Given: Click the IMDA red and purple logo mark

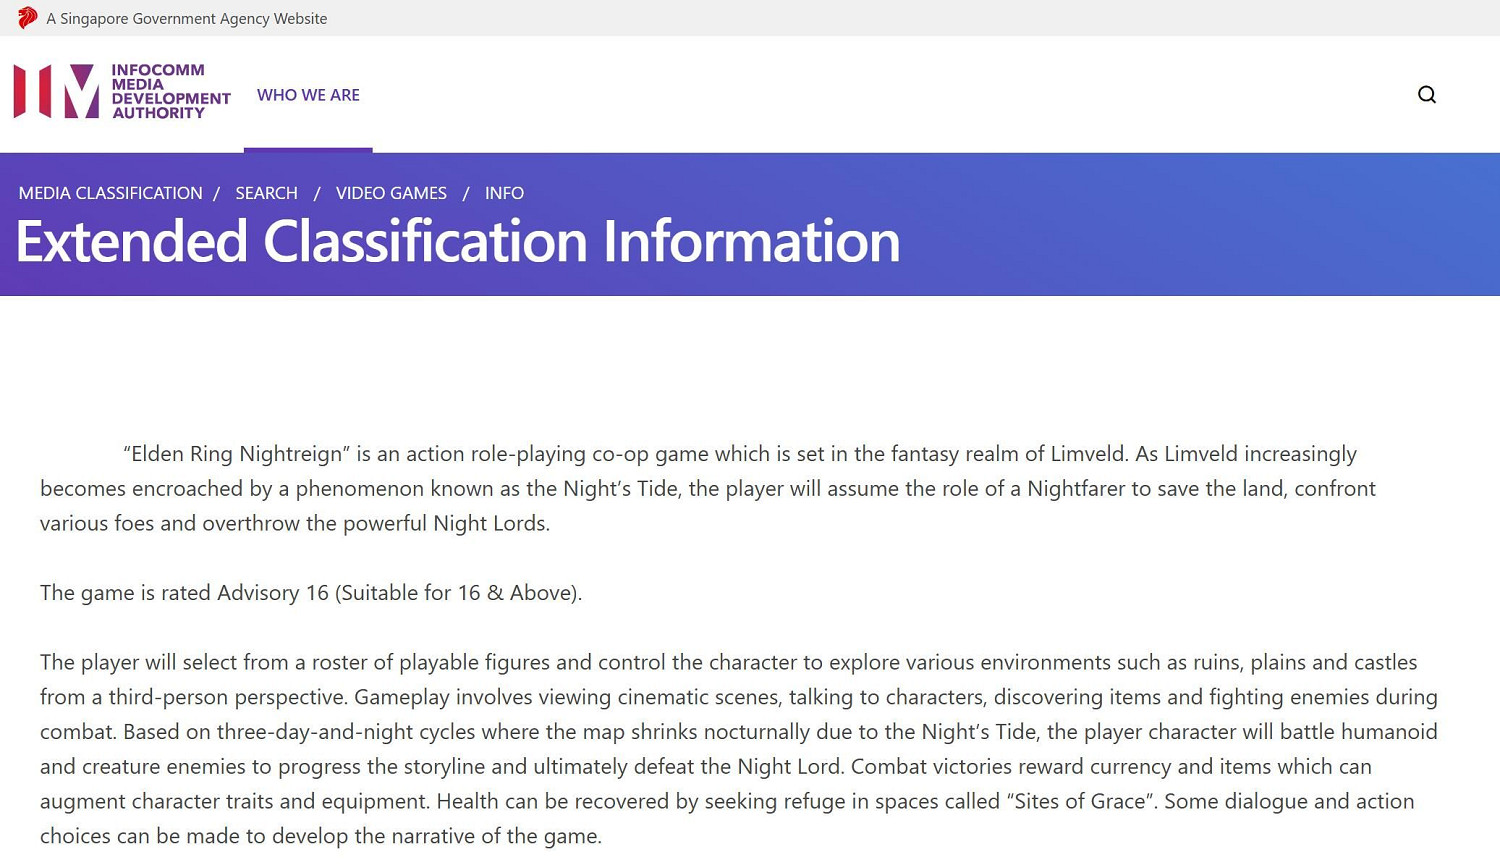Looking at the screenshot, I should [56, 92].
